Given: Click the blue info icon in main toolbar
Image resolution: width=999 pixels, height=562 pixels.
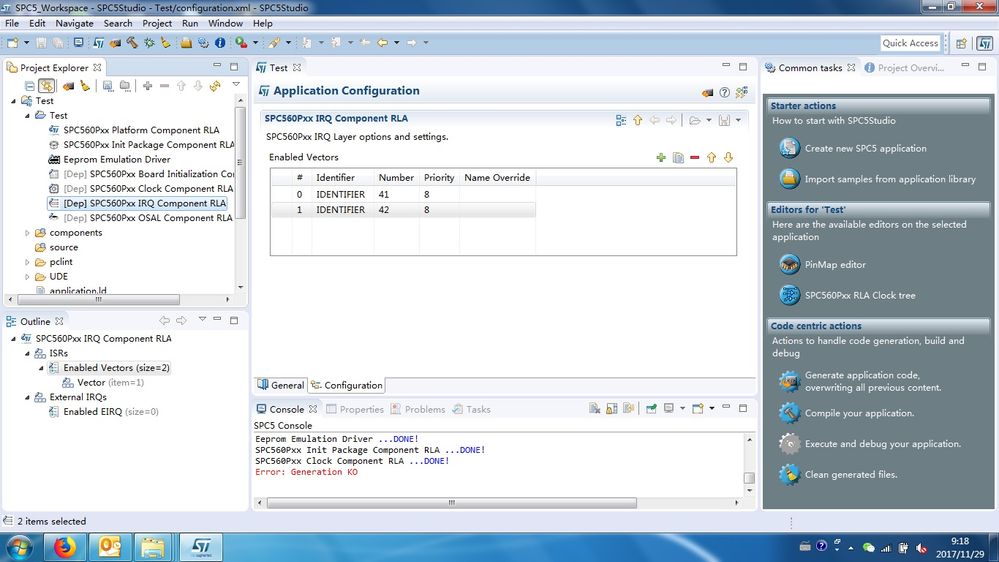Looking at the screenshot, I should tap(220, 43).
